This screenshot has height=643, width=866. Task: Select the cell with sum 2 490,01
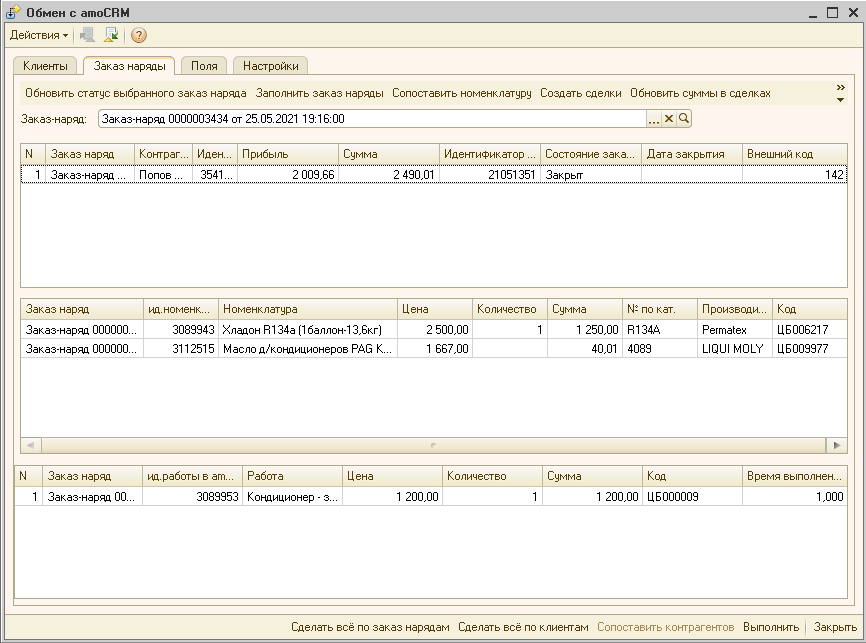[389, 175]
